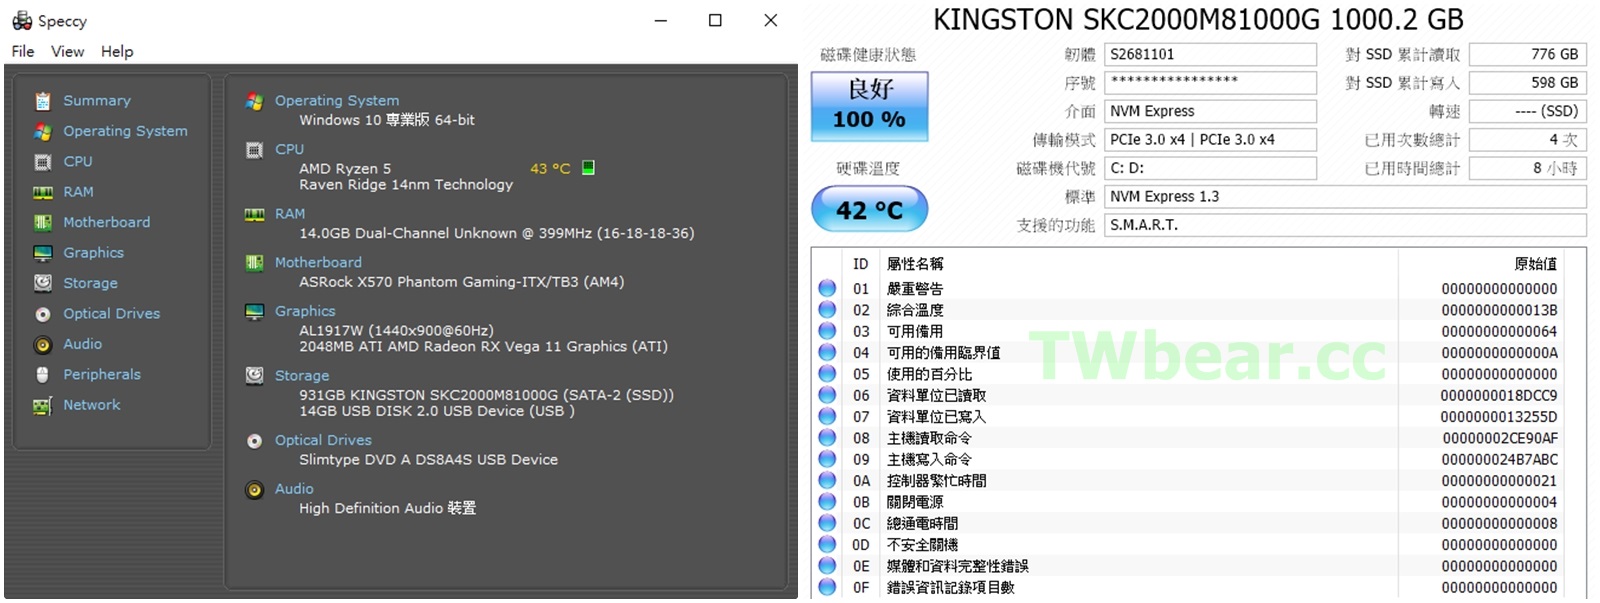Click power on count field showing 4
The width and height of the screenshot is (1600, 603).
click(1527, 139)
